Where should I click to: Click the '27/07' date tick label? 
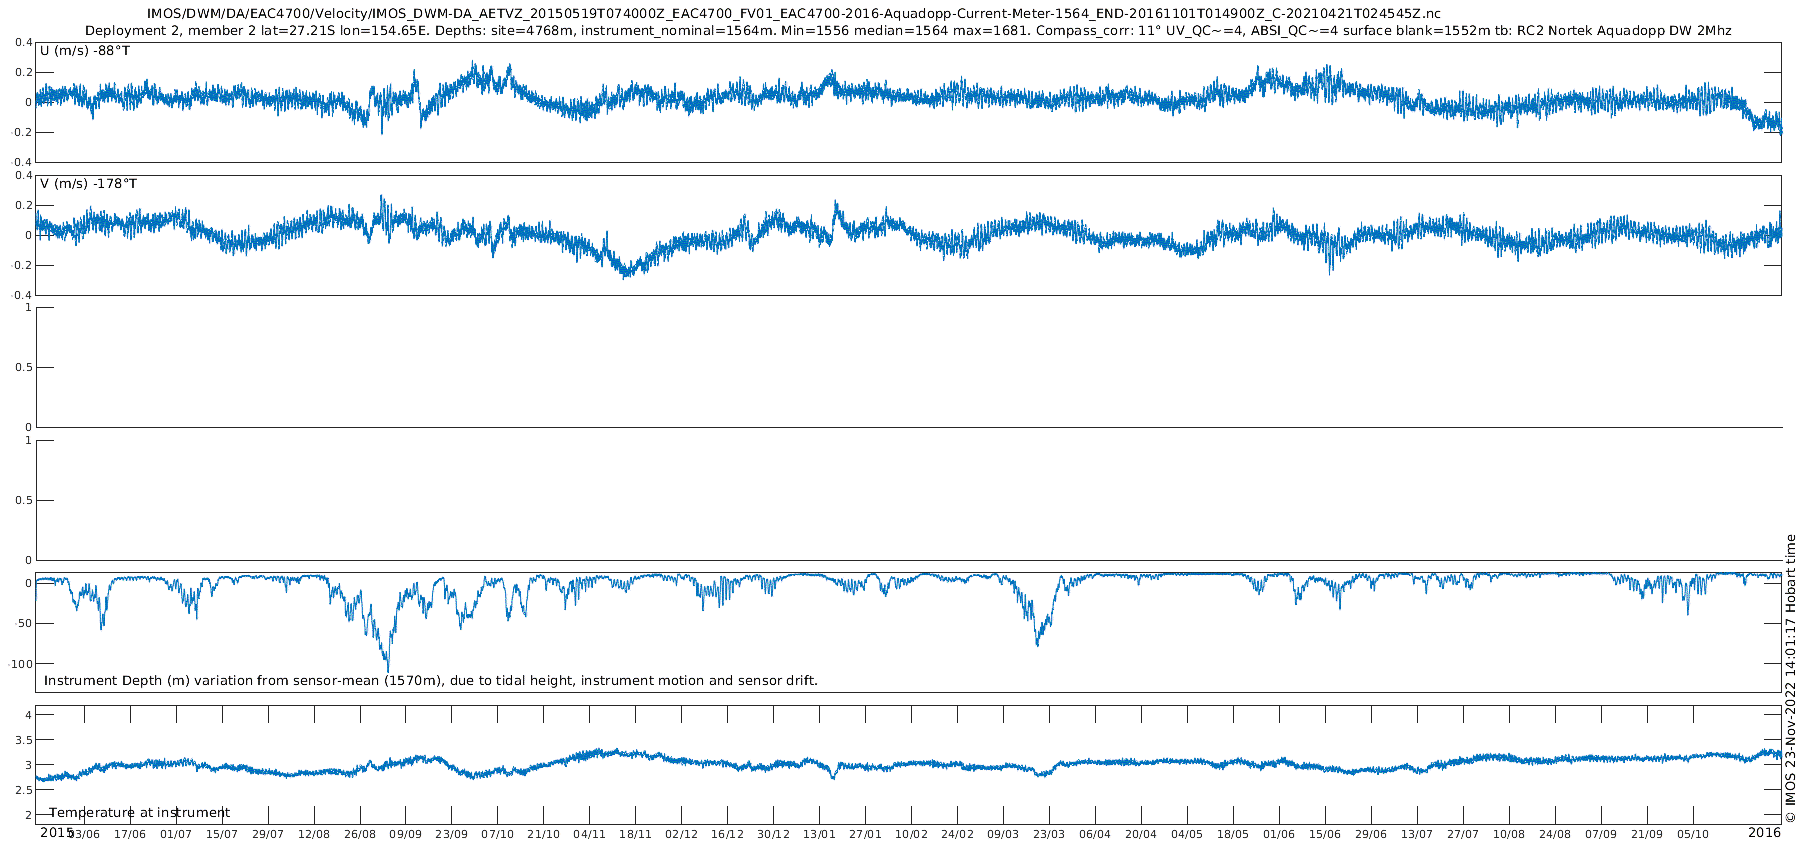pos(1464,834)
